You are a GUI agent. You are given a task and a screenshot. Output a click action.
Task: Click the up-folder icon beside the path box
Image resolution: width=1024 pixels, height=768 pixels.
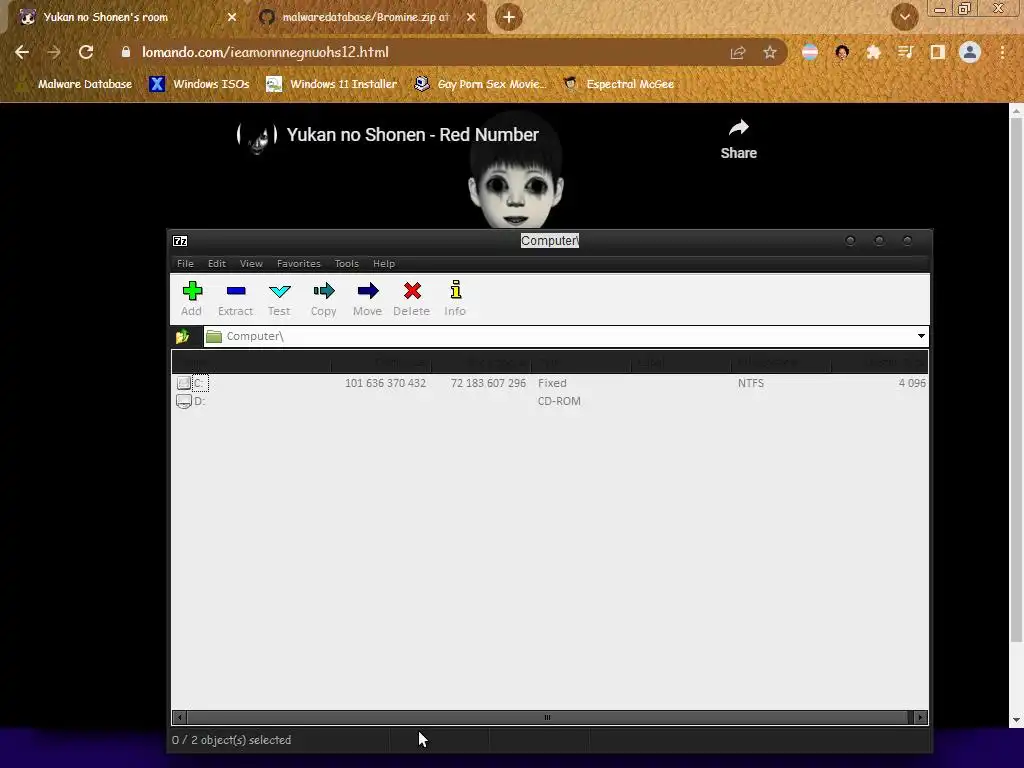(x=182, y=336)
